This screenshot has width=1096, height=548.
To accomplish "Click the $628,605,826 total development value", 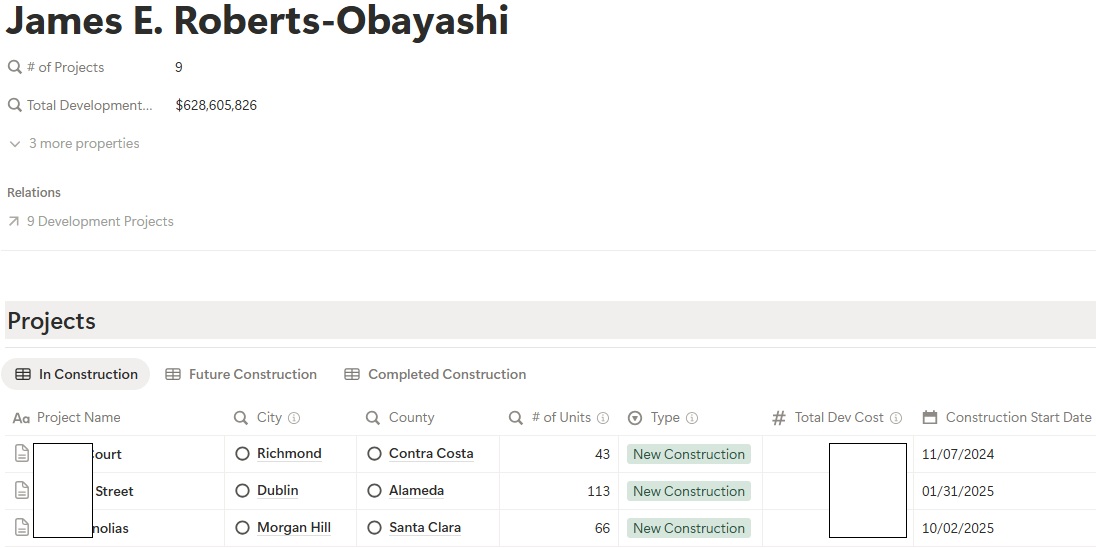I will coord(216,106).
